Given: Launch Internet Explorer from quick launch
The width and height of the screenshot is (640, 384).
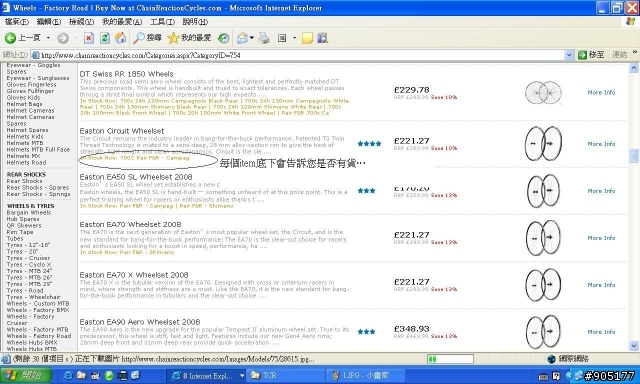Looking at the screenshot, I should coord(68,375).
